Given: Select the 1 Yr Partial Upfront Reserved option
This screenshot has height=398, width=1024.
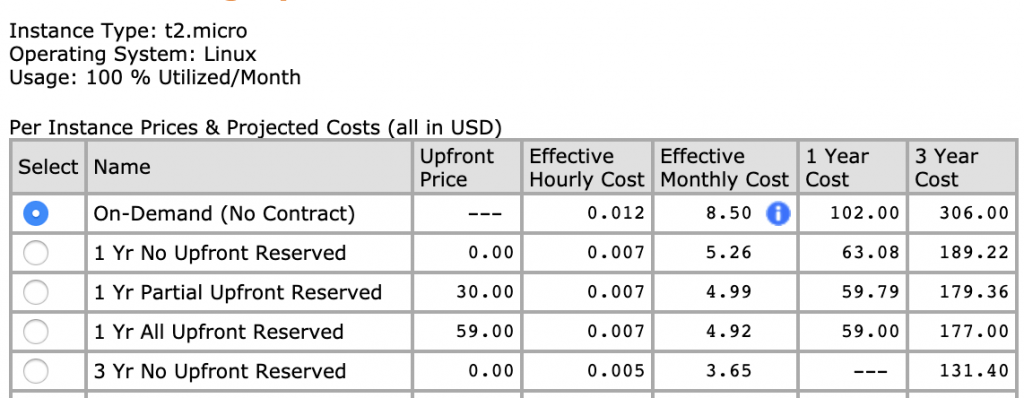Looking at the screenshot, I should coord(35,292).
